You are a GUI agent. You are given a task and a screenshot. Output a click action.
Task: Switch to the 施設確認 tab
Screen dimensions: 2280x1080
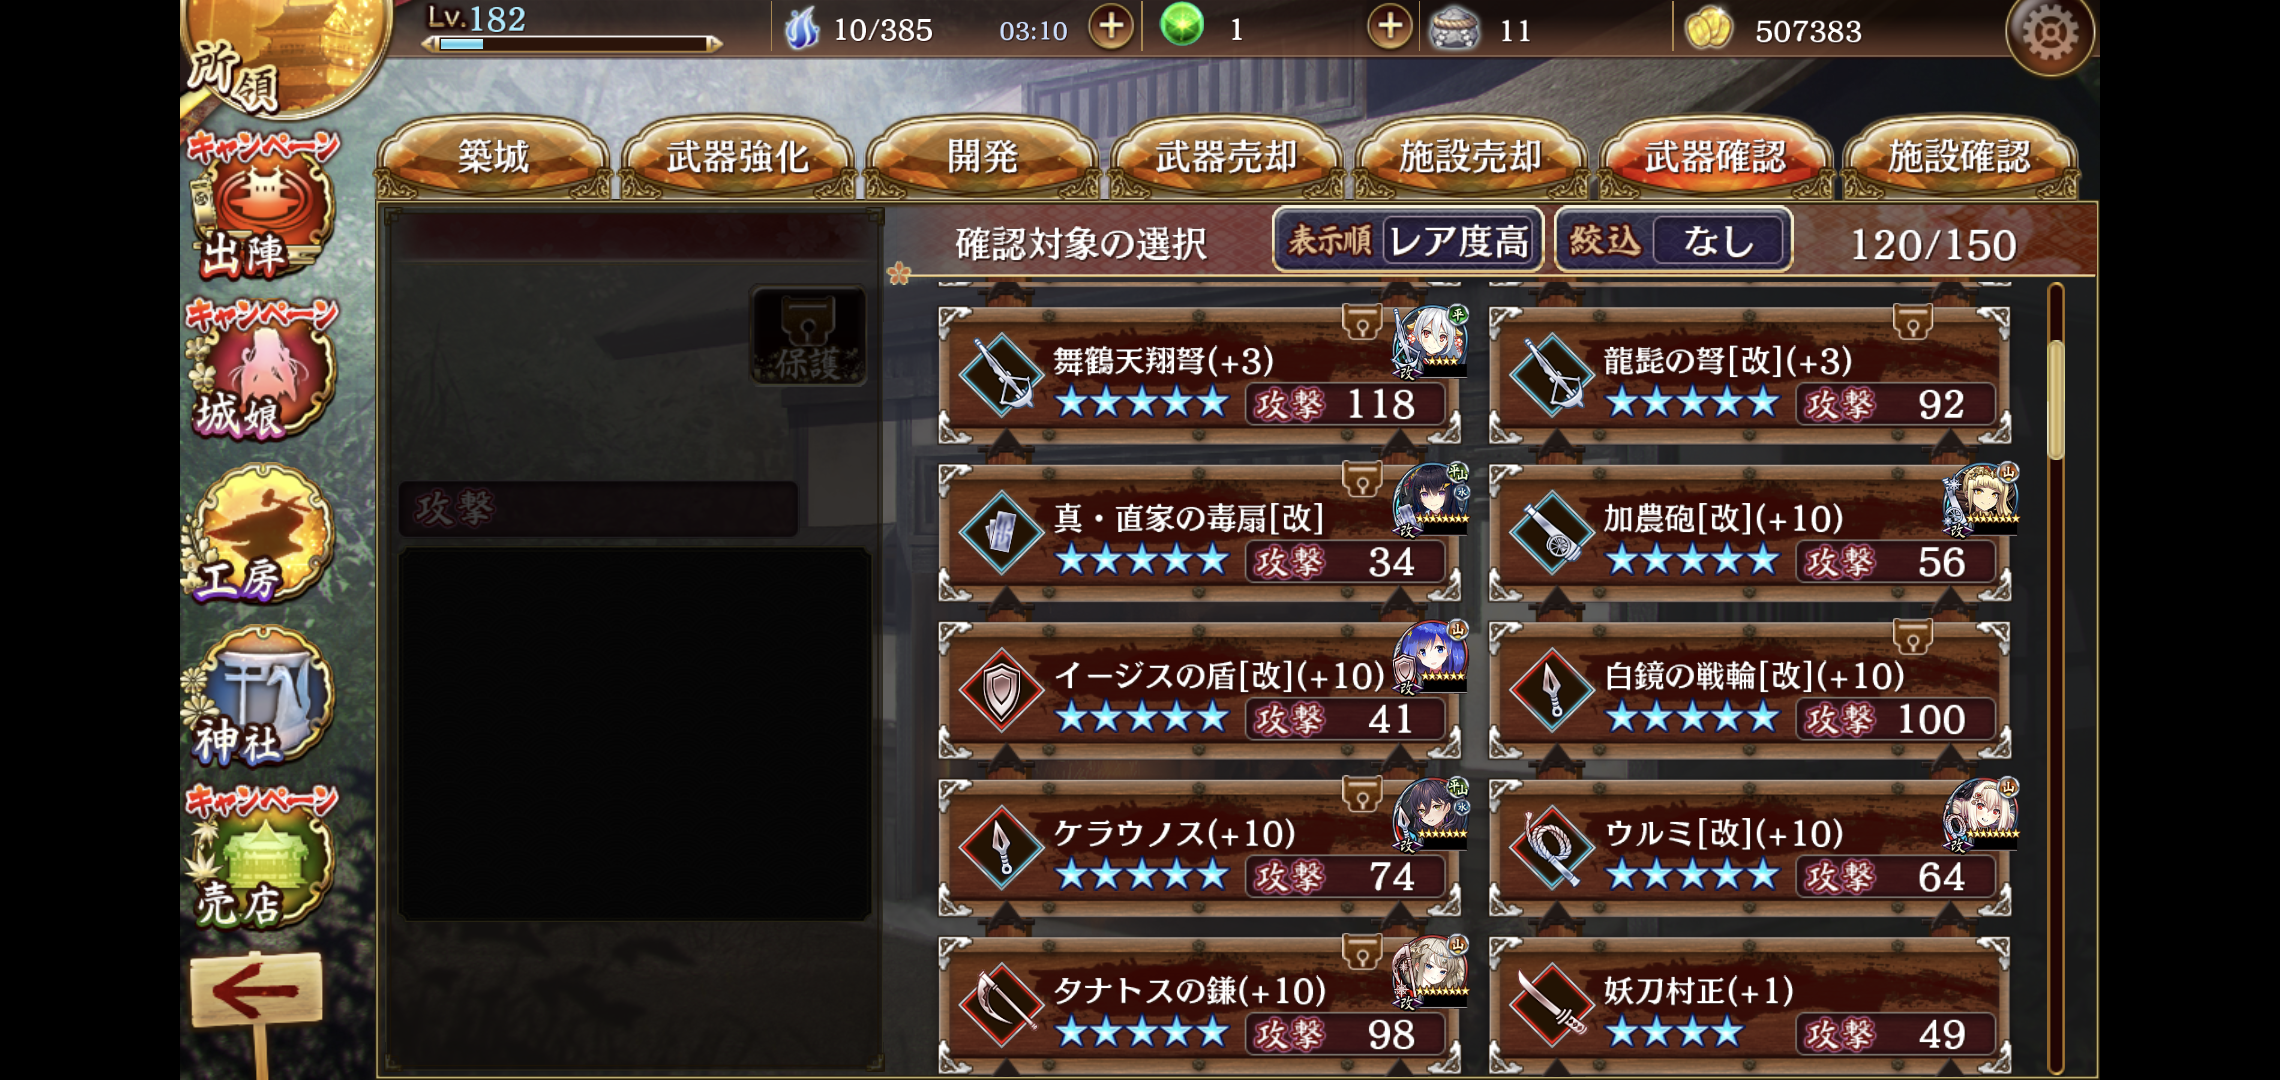pos(1960,157)
